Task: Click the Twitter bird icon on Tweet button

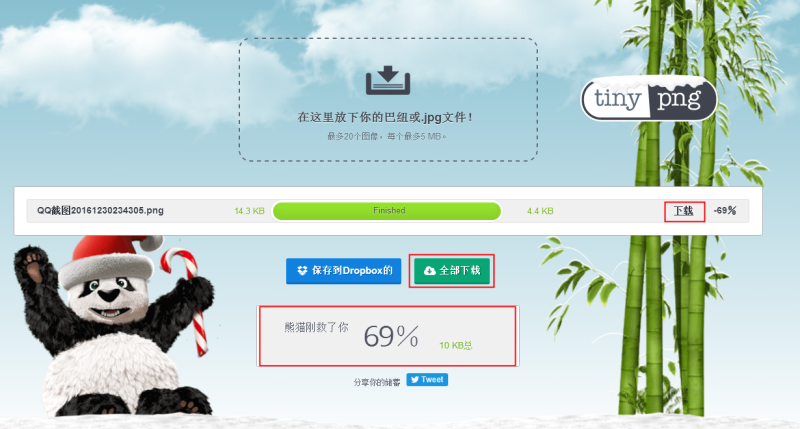Action: coord(415,380)
